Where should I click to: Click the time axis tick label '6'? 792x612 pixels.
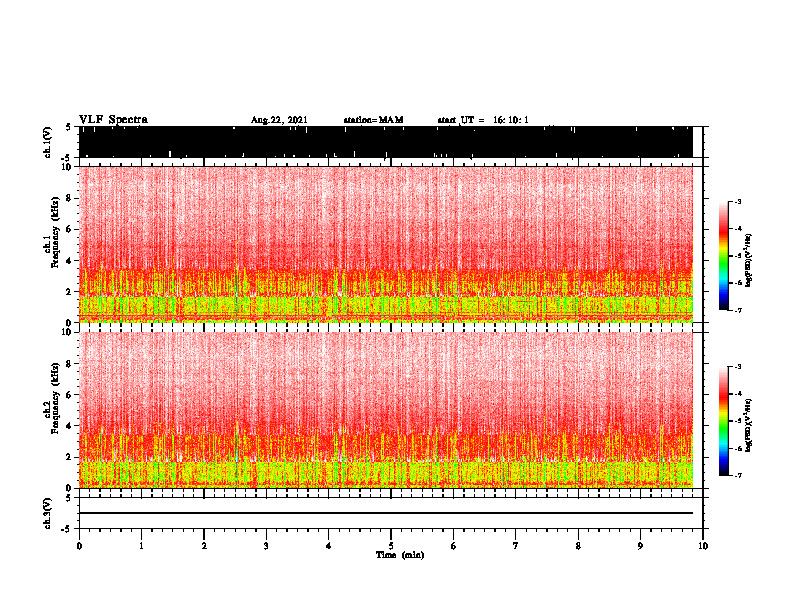(x=454, y=546)
